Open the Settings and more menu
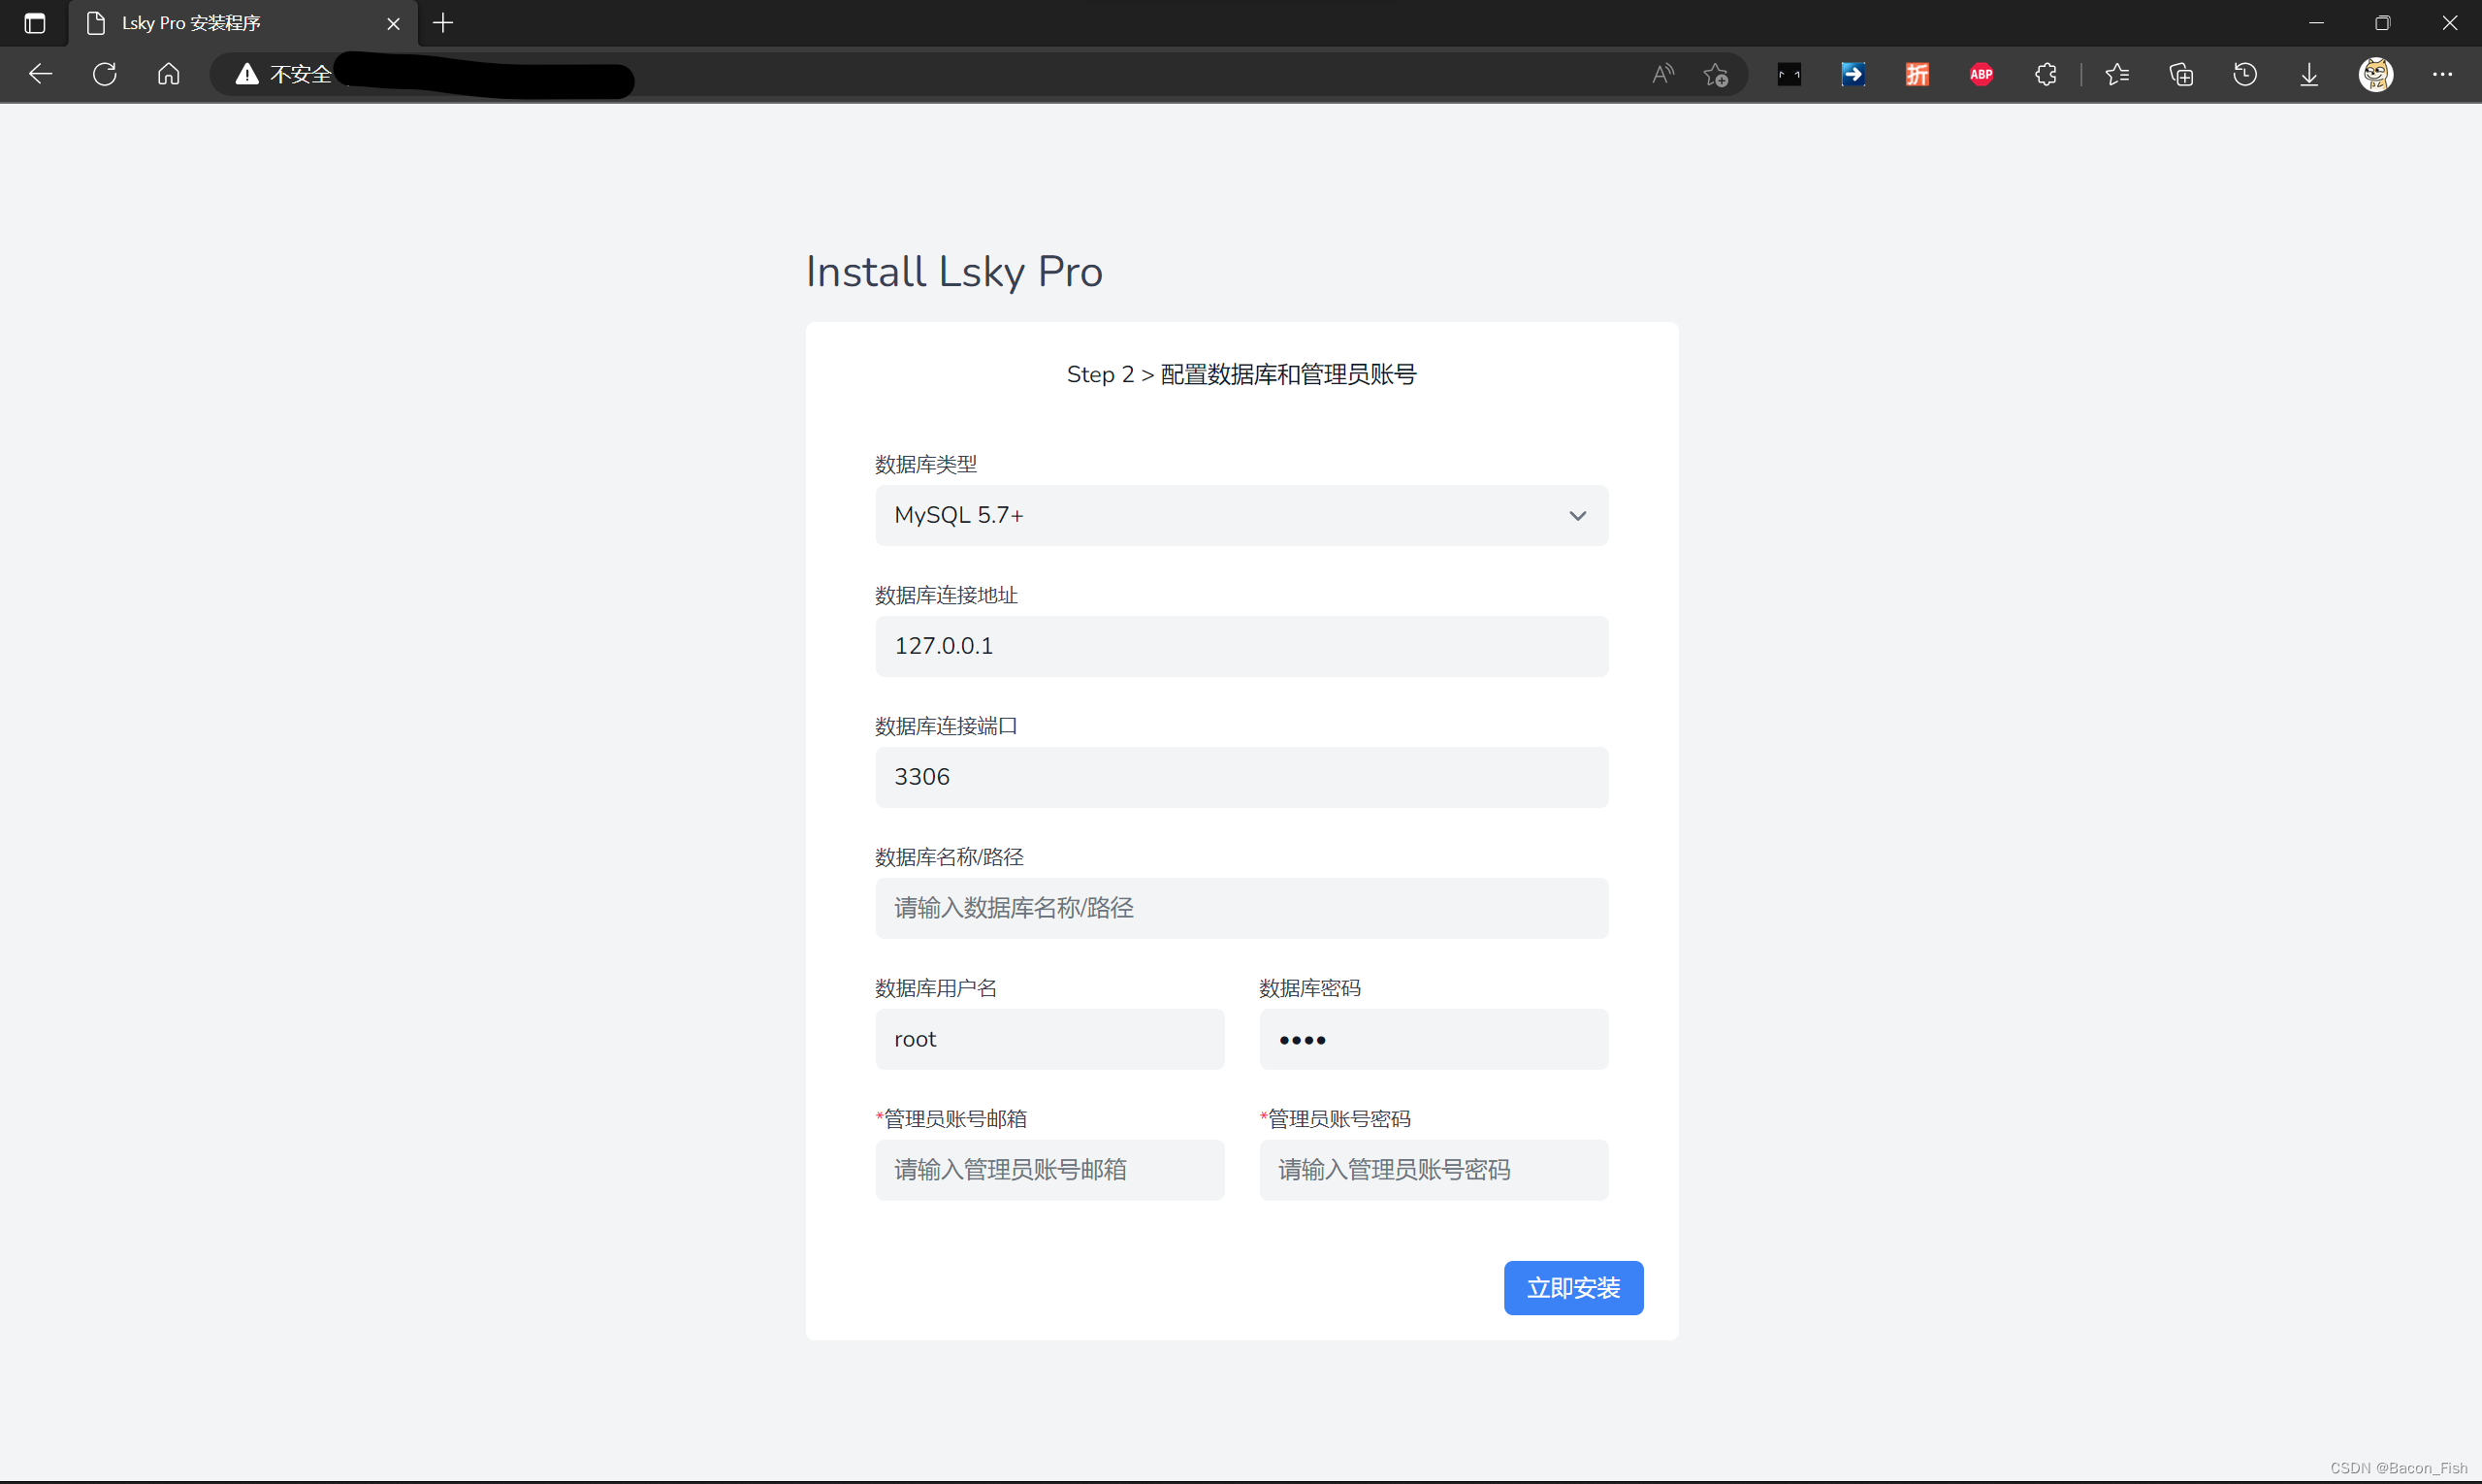Image resolution: width=2482 pixels, height=1484 pixels. pyautogui.click(x=2442, y=74)
